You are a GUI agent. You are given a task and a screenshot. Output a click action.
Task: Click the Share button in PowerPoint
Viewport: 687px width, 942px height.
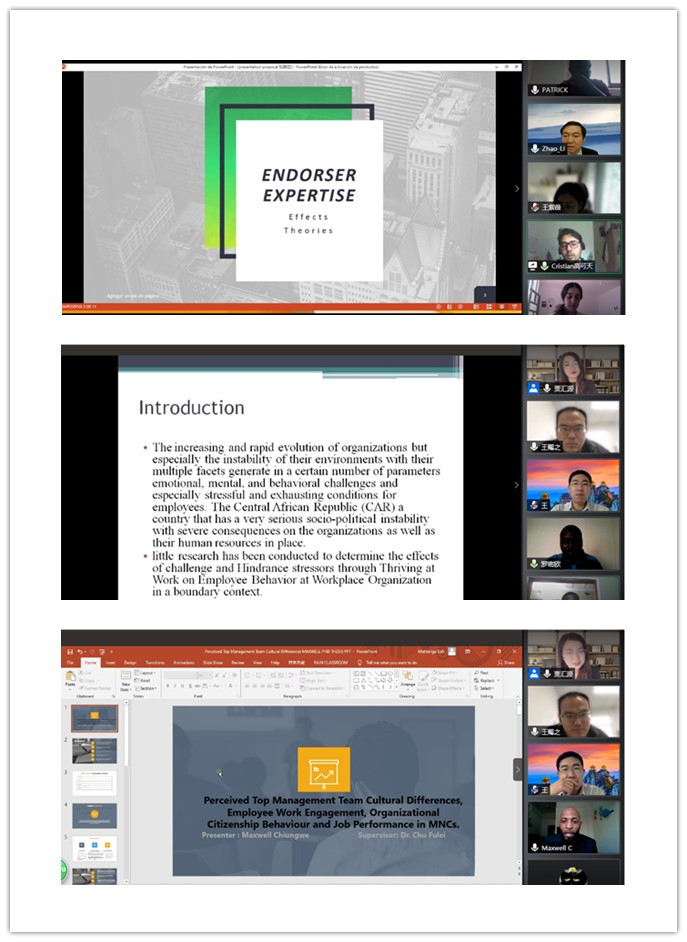tap(509, 662)
